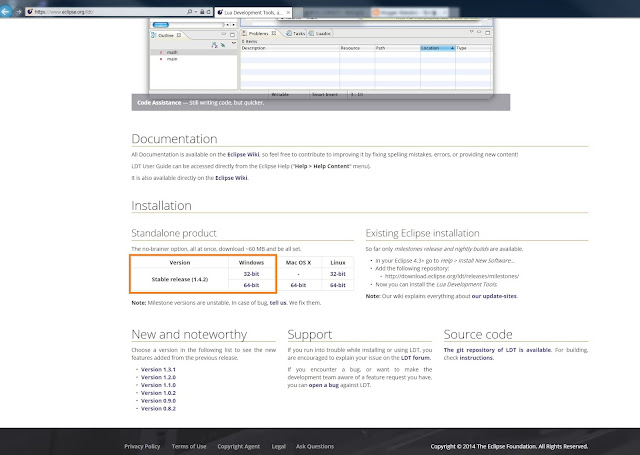Click the 'Help > Help Content' bold text
Screen dimensions: 640x455
[x=322, y=166]
